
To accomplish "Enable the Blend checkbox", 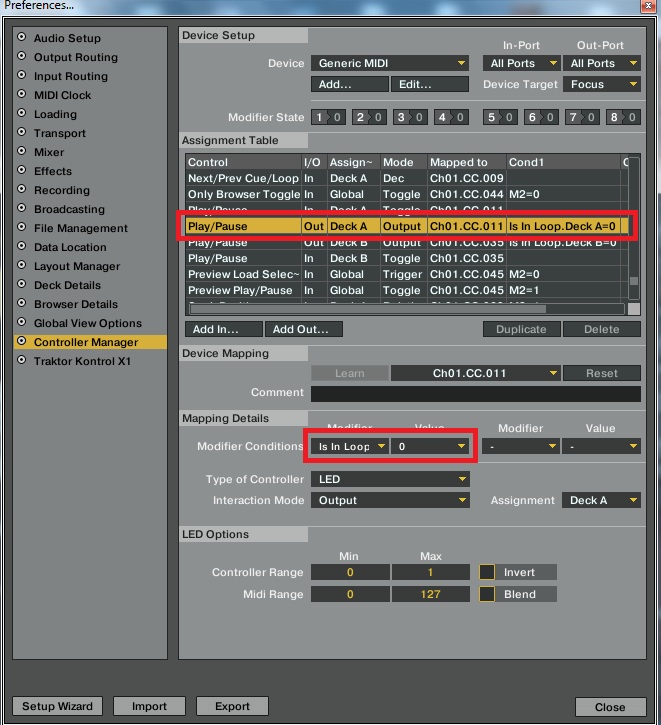I will [x=487, y=594].
